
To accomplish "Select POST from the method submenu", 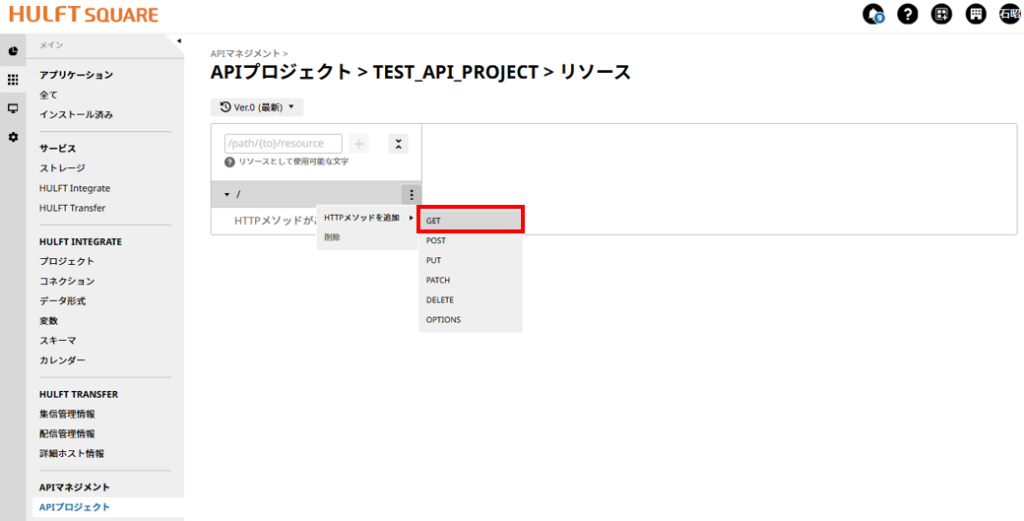I will pos(470,240).
